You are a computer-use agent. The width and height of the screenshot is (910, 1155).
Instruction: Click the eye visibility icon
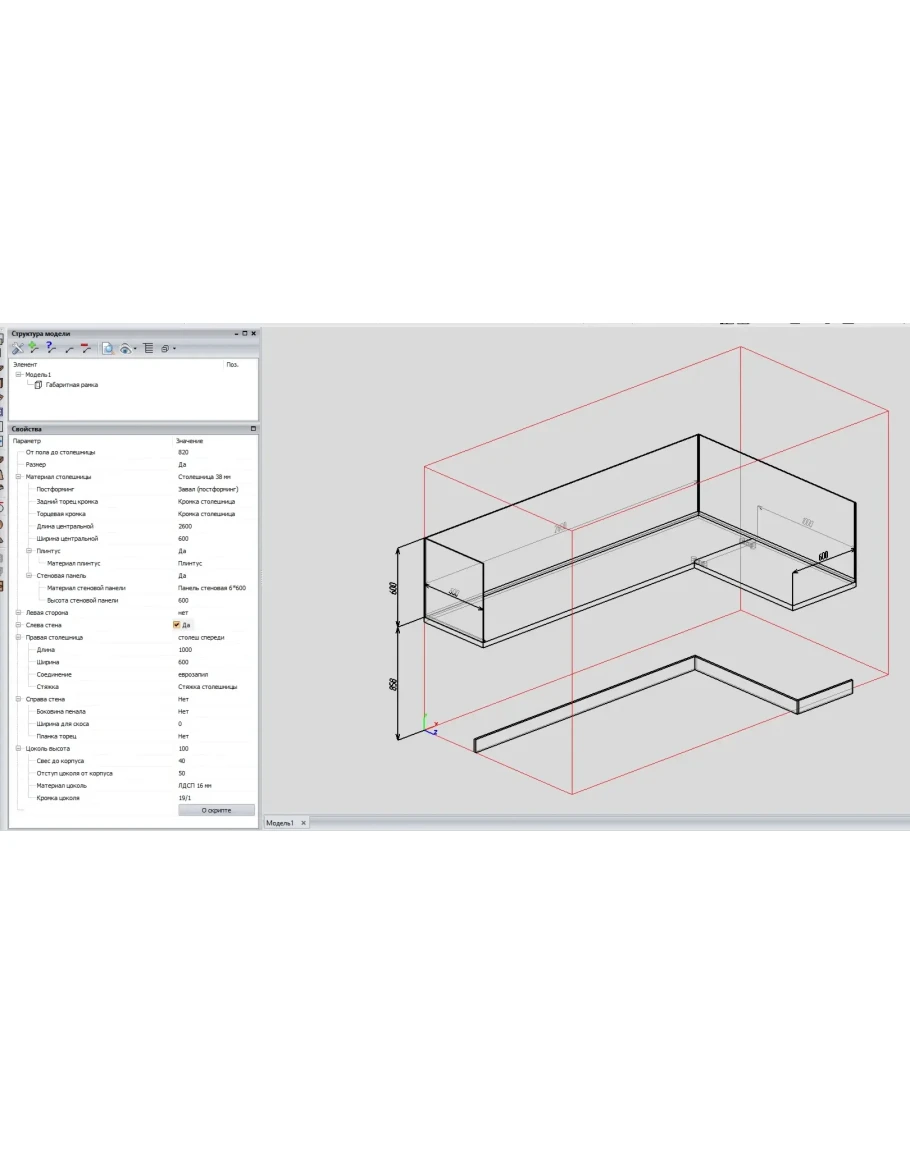point(125,349)
